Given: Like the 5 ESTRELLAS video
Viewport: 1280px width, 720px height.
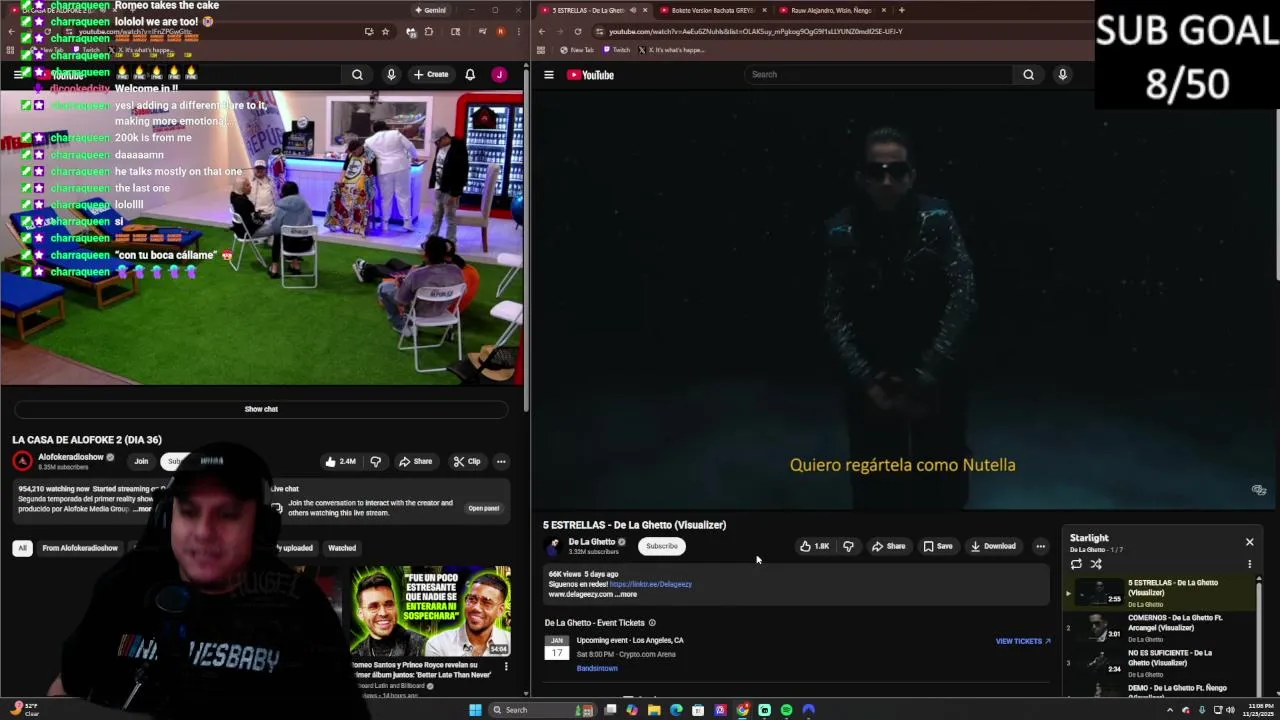Looking at the screenshot, I should 814,546.
